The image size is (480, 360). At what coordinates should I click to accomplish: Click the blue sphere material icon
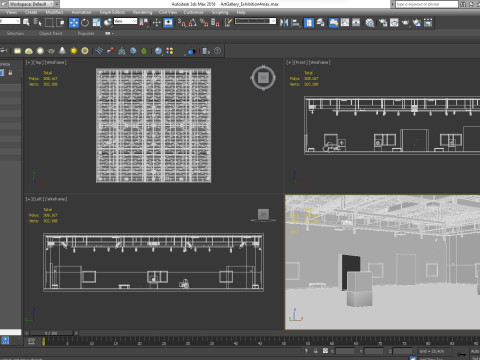(158, 51)
